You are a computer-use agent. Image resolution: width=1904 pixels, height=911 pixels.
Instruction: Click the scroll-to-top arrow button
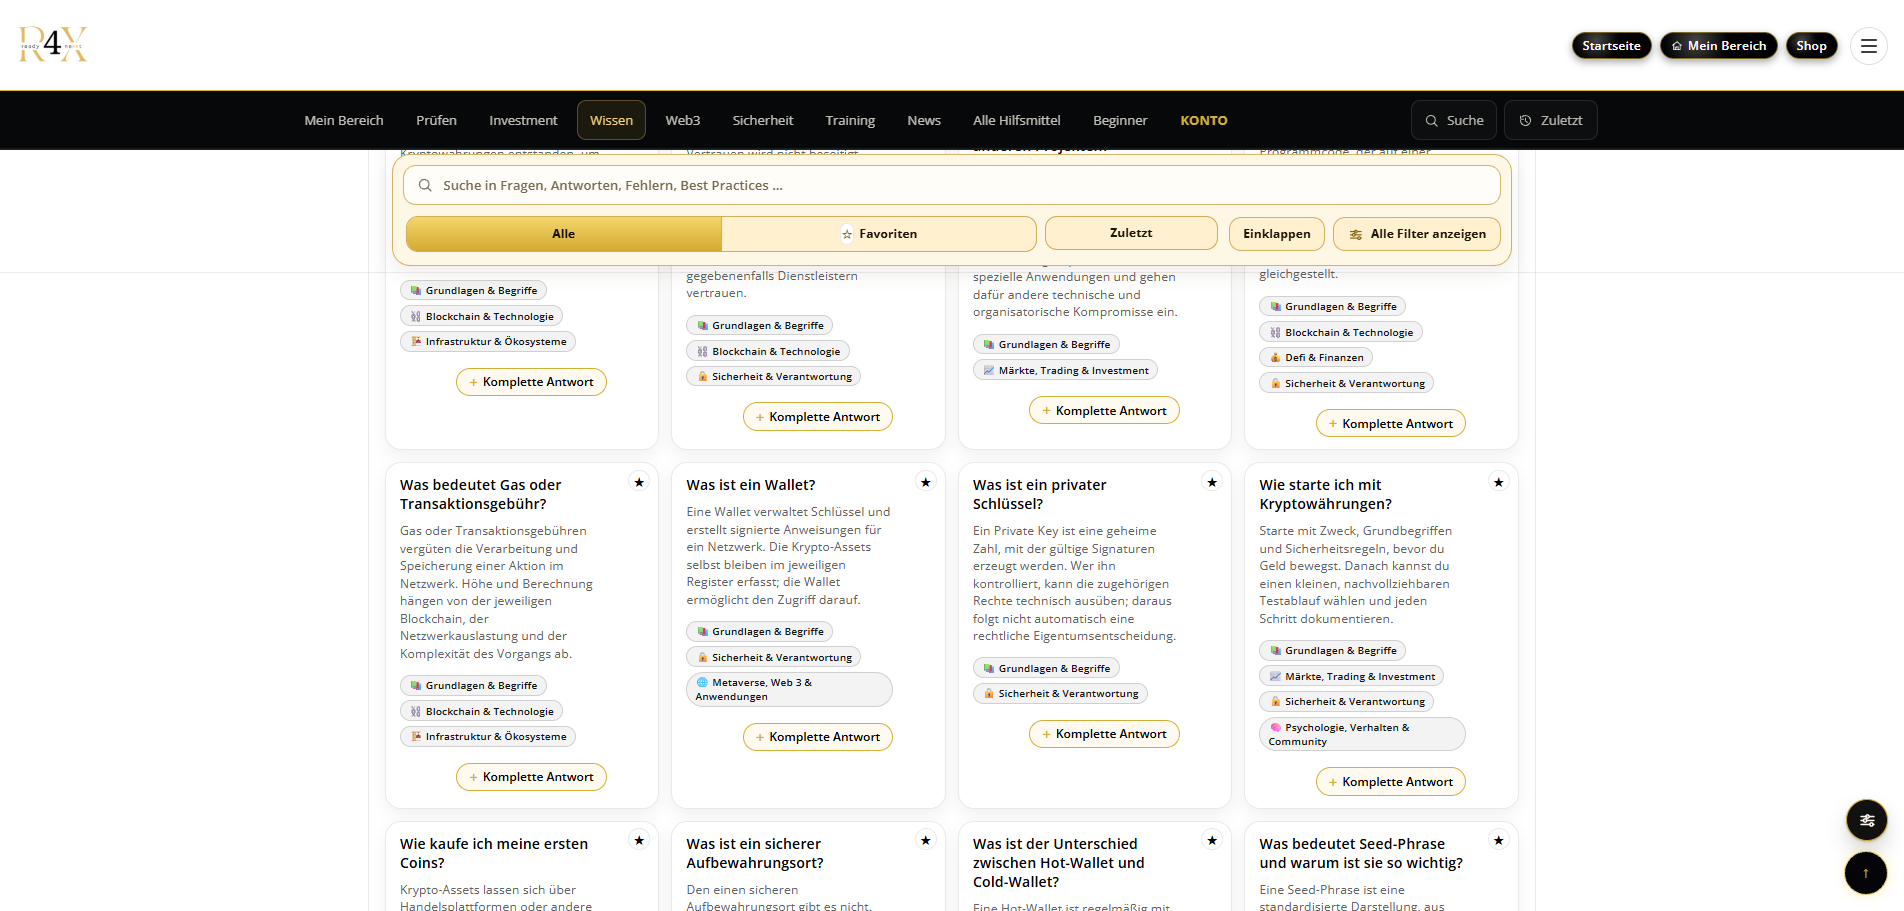pos(1866,873)
